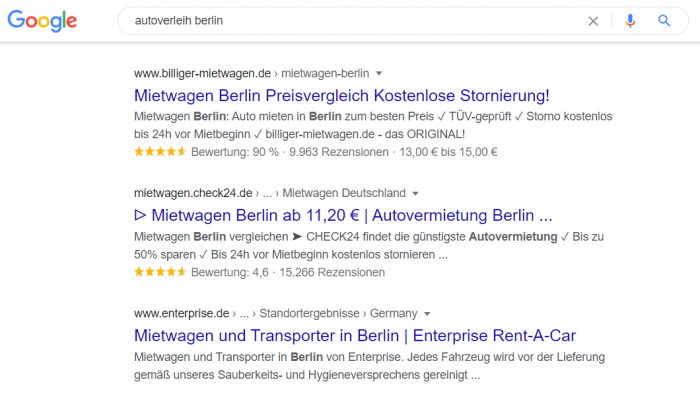This screenshot has width=700, height=398.
Task: Click the 'Mietwagen Deutschland' breadcrumb text
Action: click(344, 193)
